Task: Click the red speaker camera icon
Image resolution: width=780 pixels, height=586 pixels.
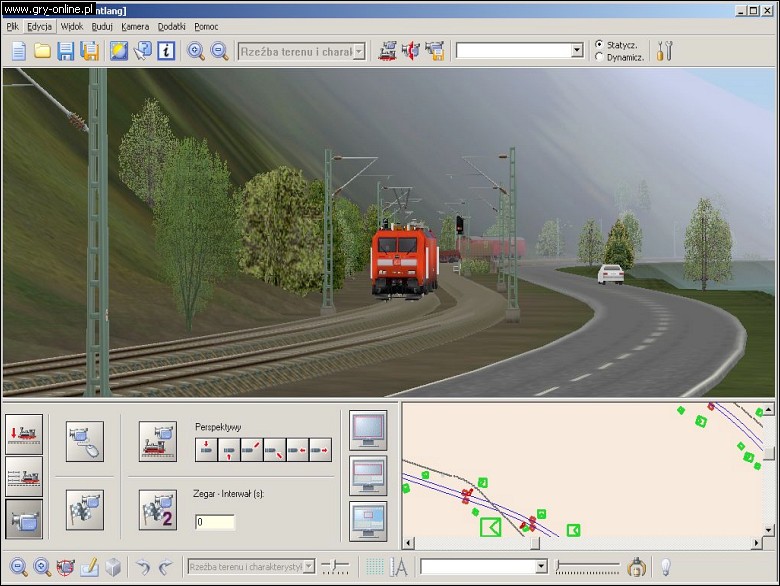Action: [x=411, y=51]
